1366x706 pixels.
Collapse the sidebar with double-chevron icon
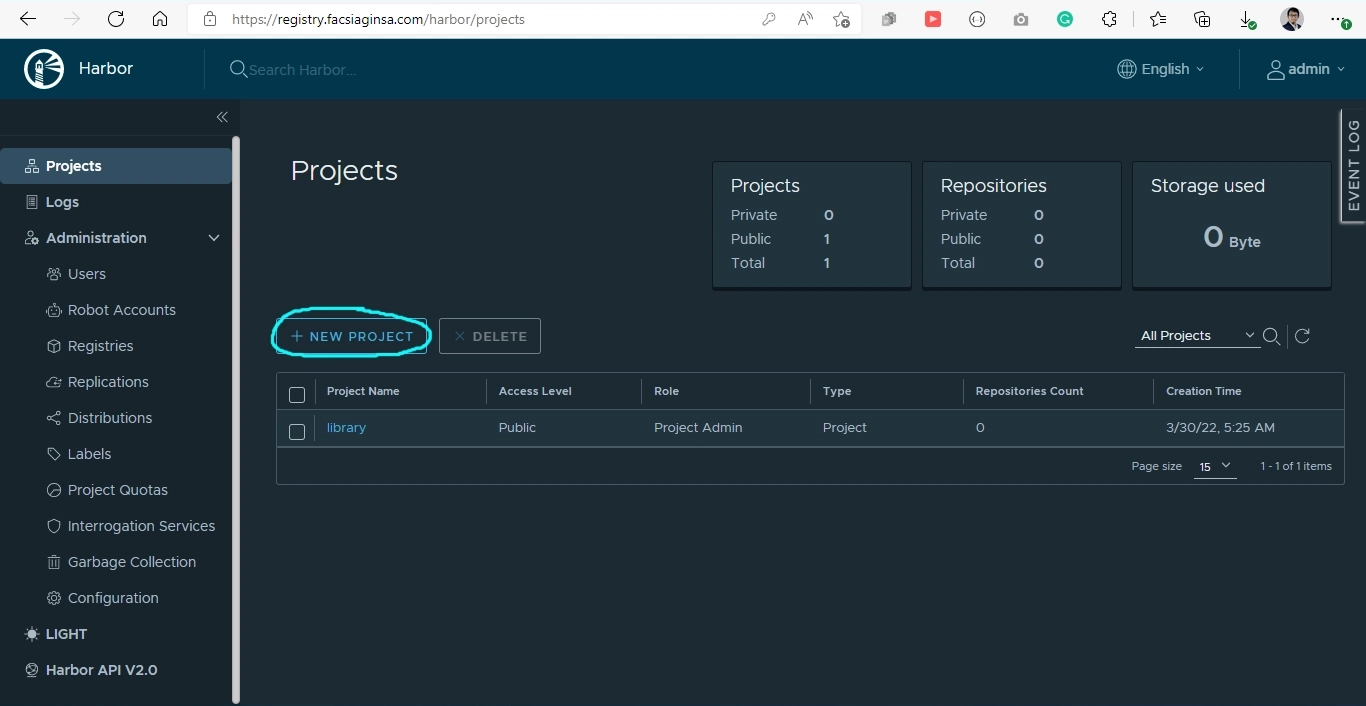pos(222,117)
